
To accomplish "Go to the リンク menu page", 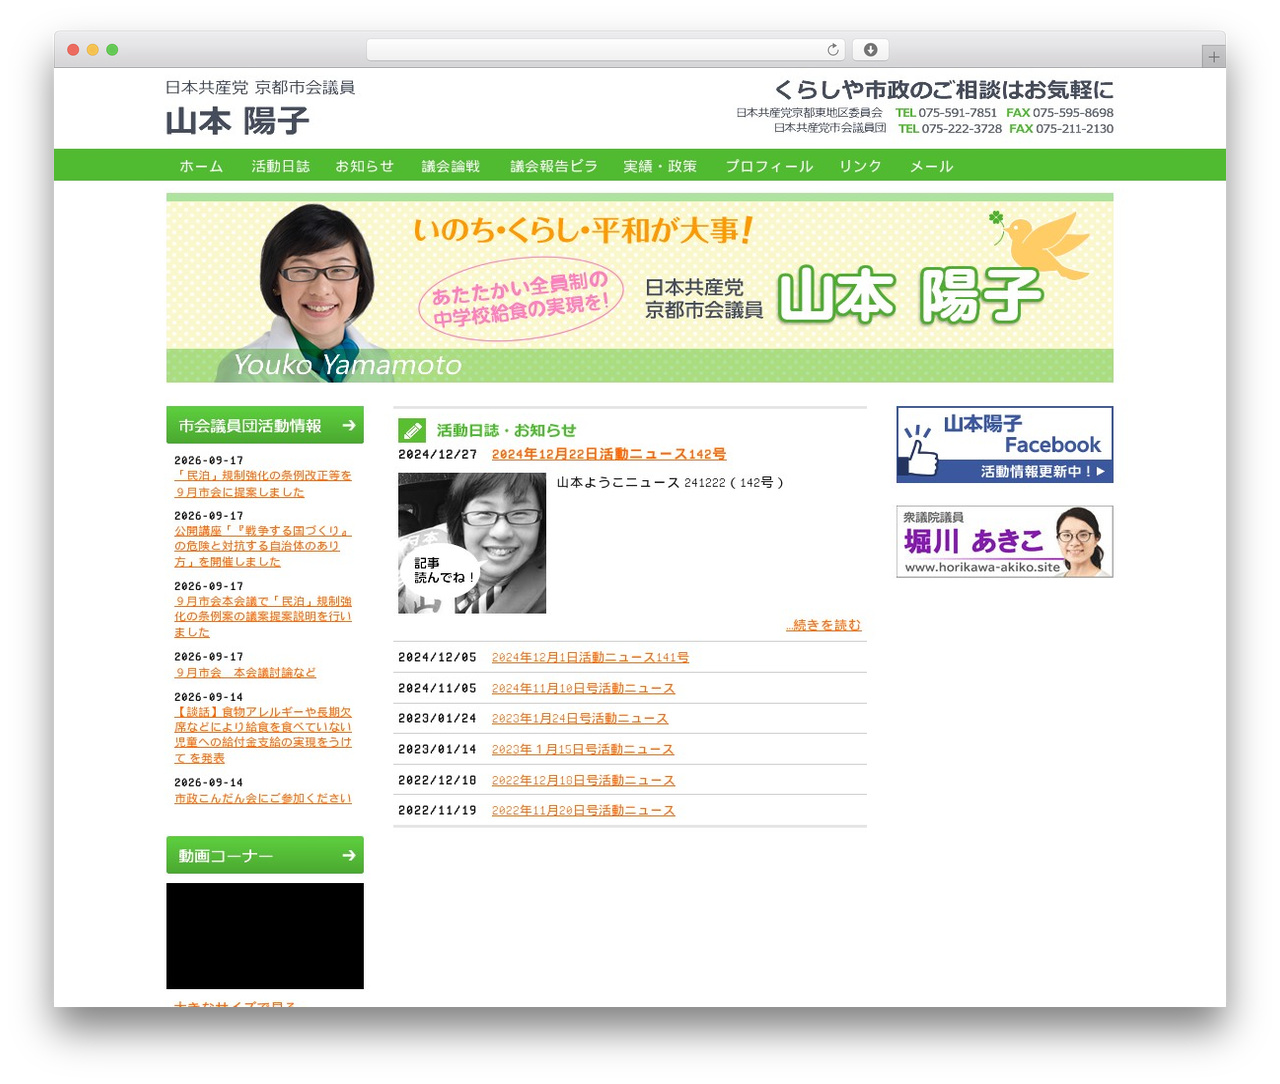I will click(x=860, y=166).
